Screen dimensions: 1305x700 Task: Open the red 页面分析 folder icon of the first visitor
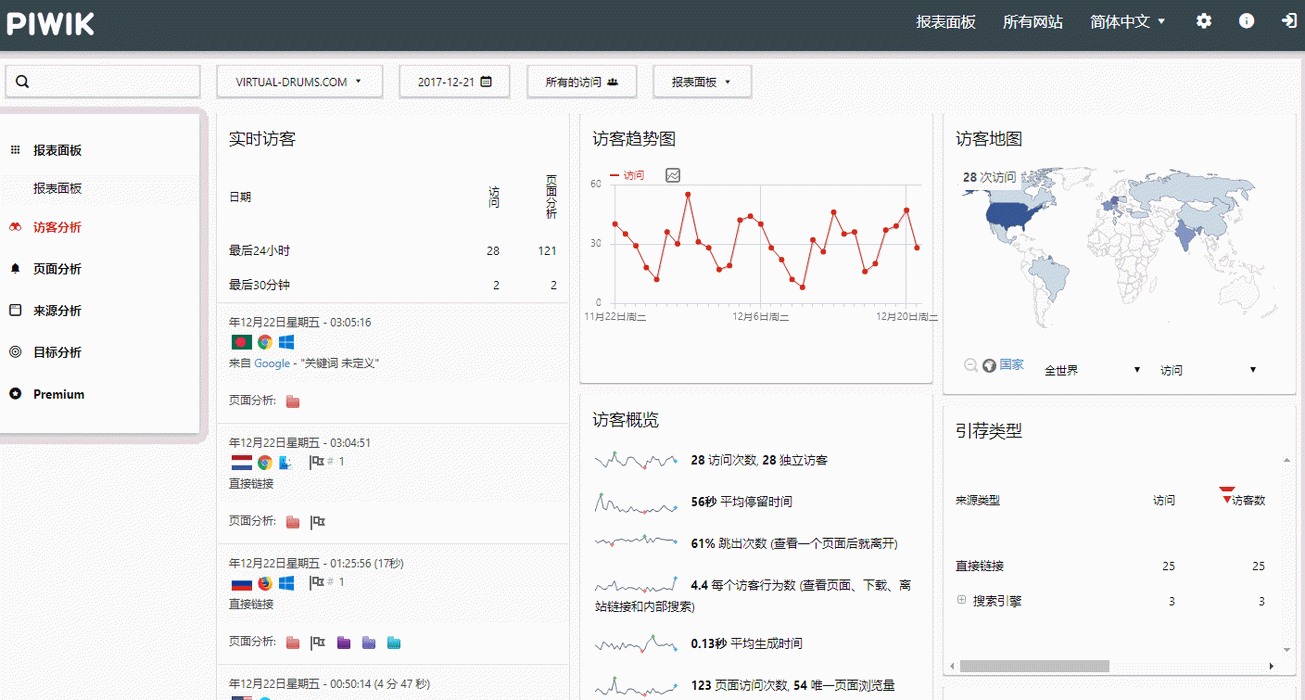point(291,402)
